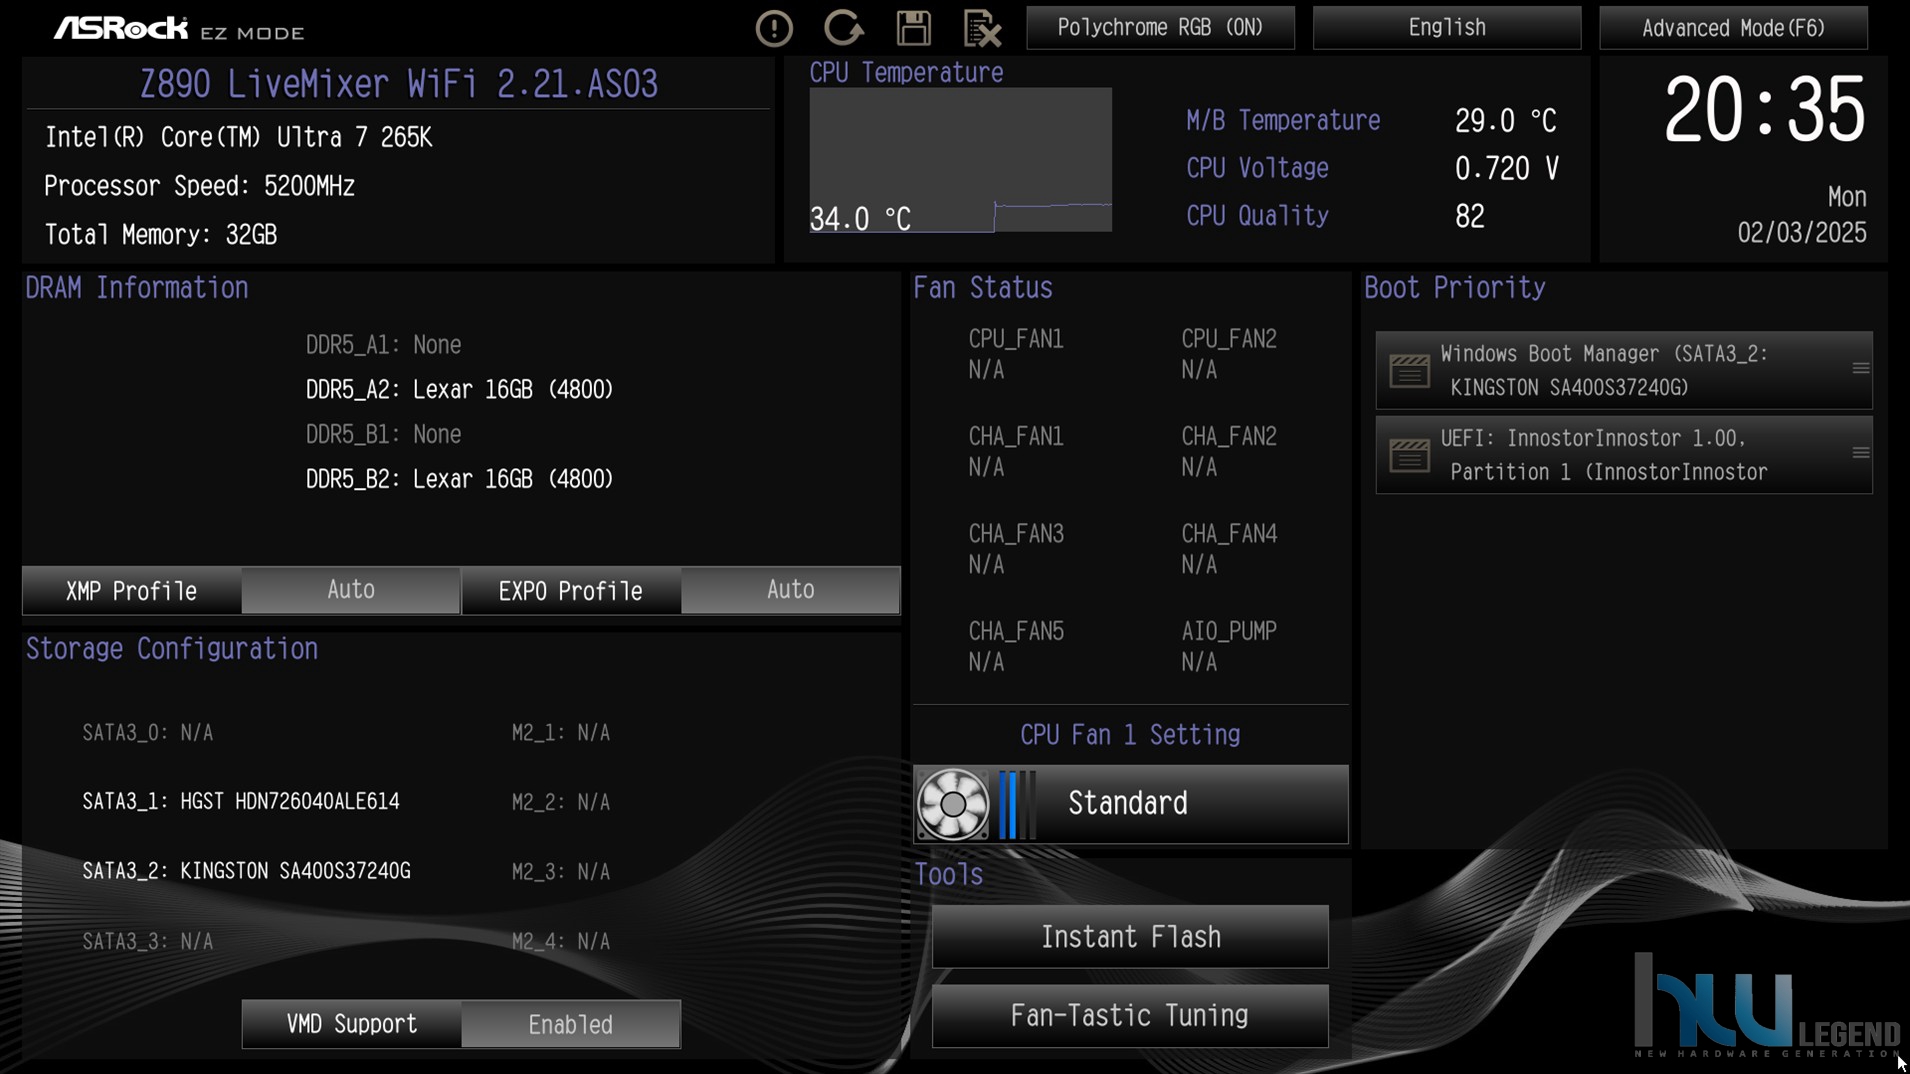Launch Instant Flash tool
Viewport: 1910px width, 1074px height.
tap(1130, 937)
